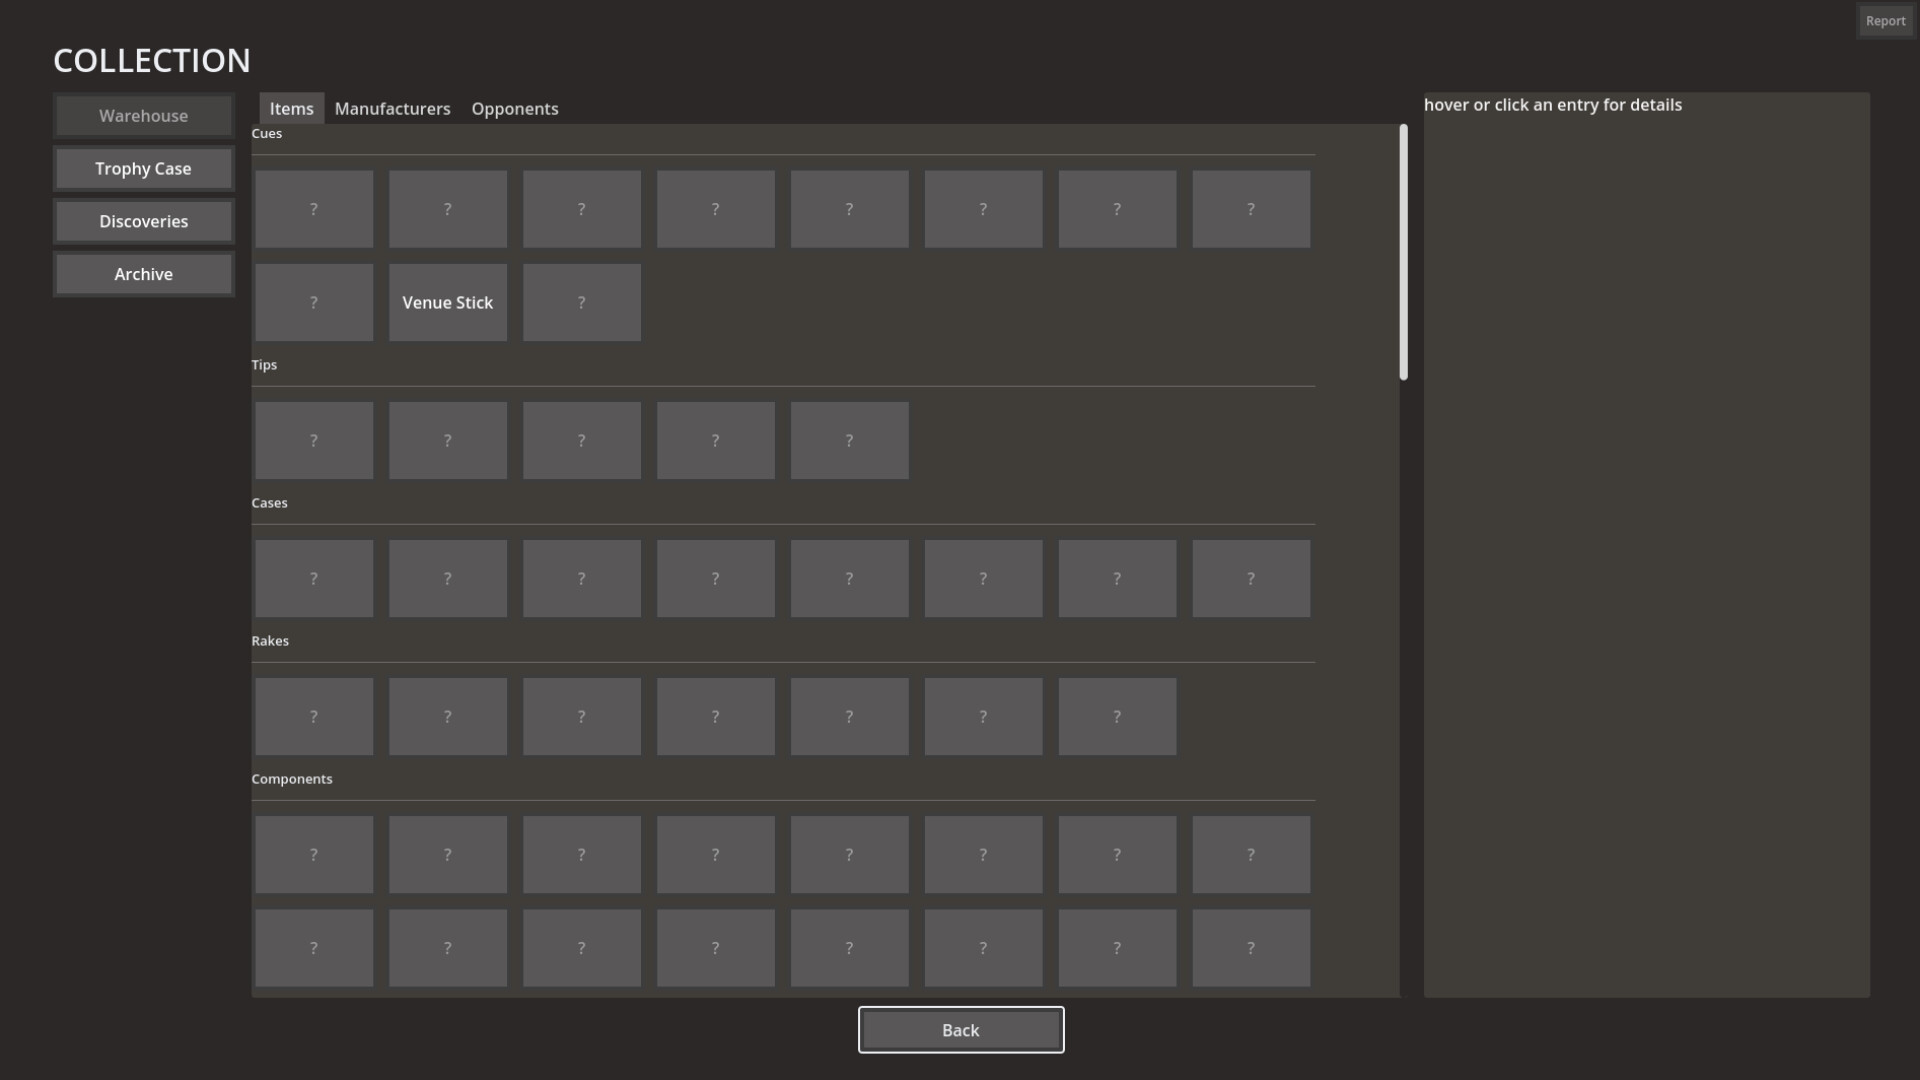Screen dimensions: 1920x1080
Task: Switch to the Manufacturers tab
Action: point(392,109)
